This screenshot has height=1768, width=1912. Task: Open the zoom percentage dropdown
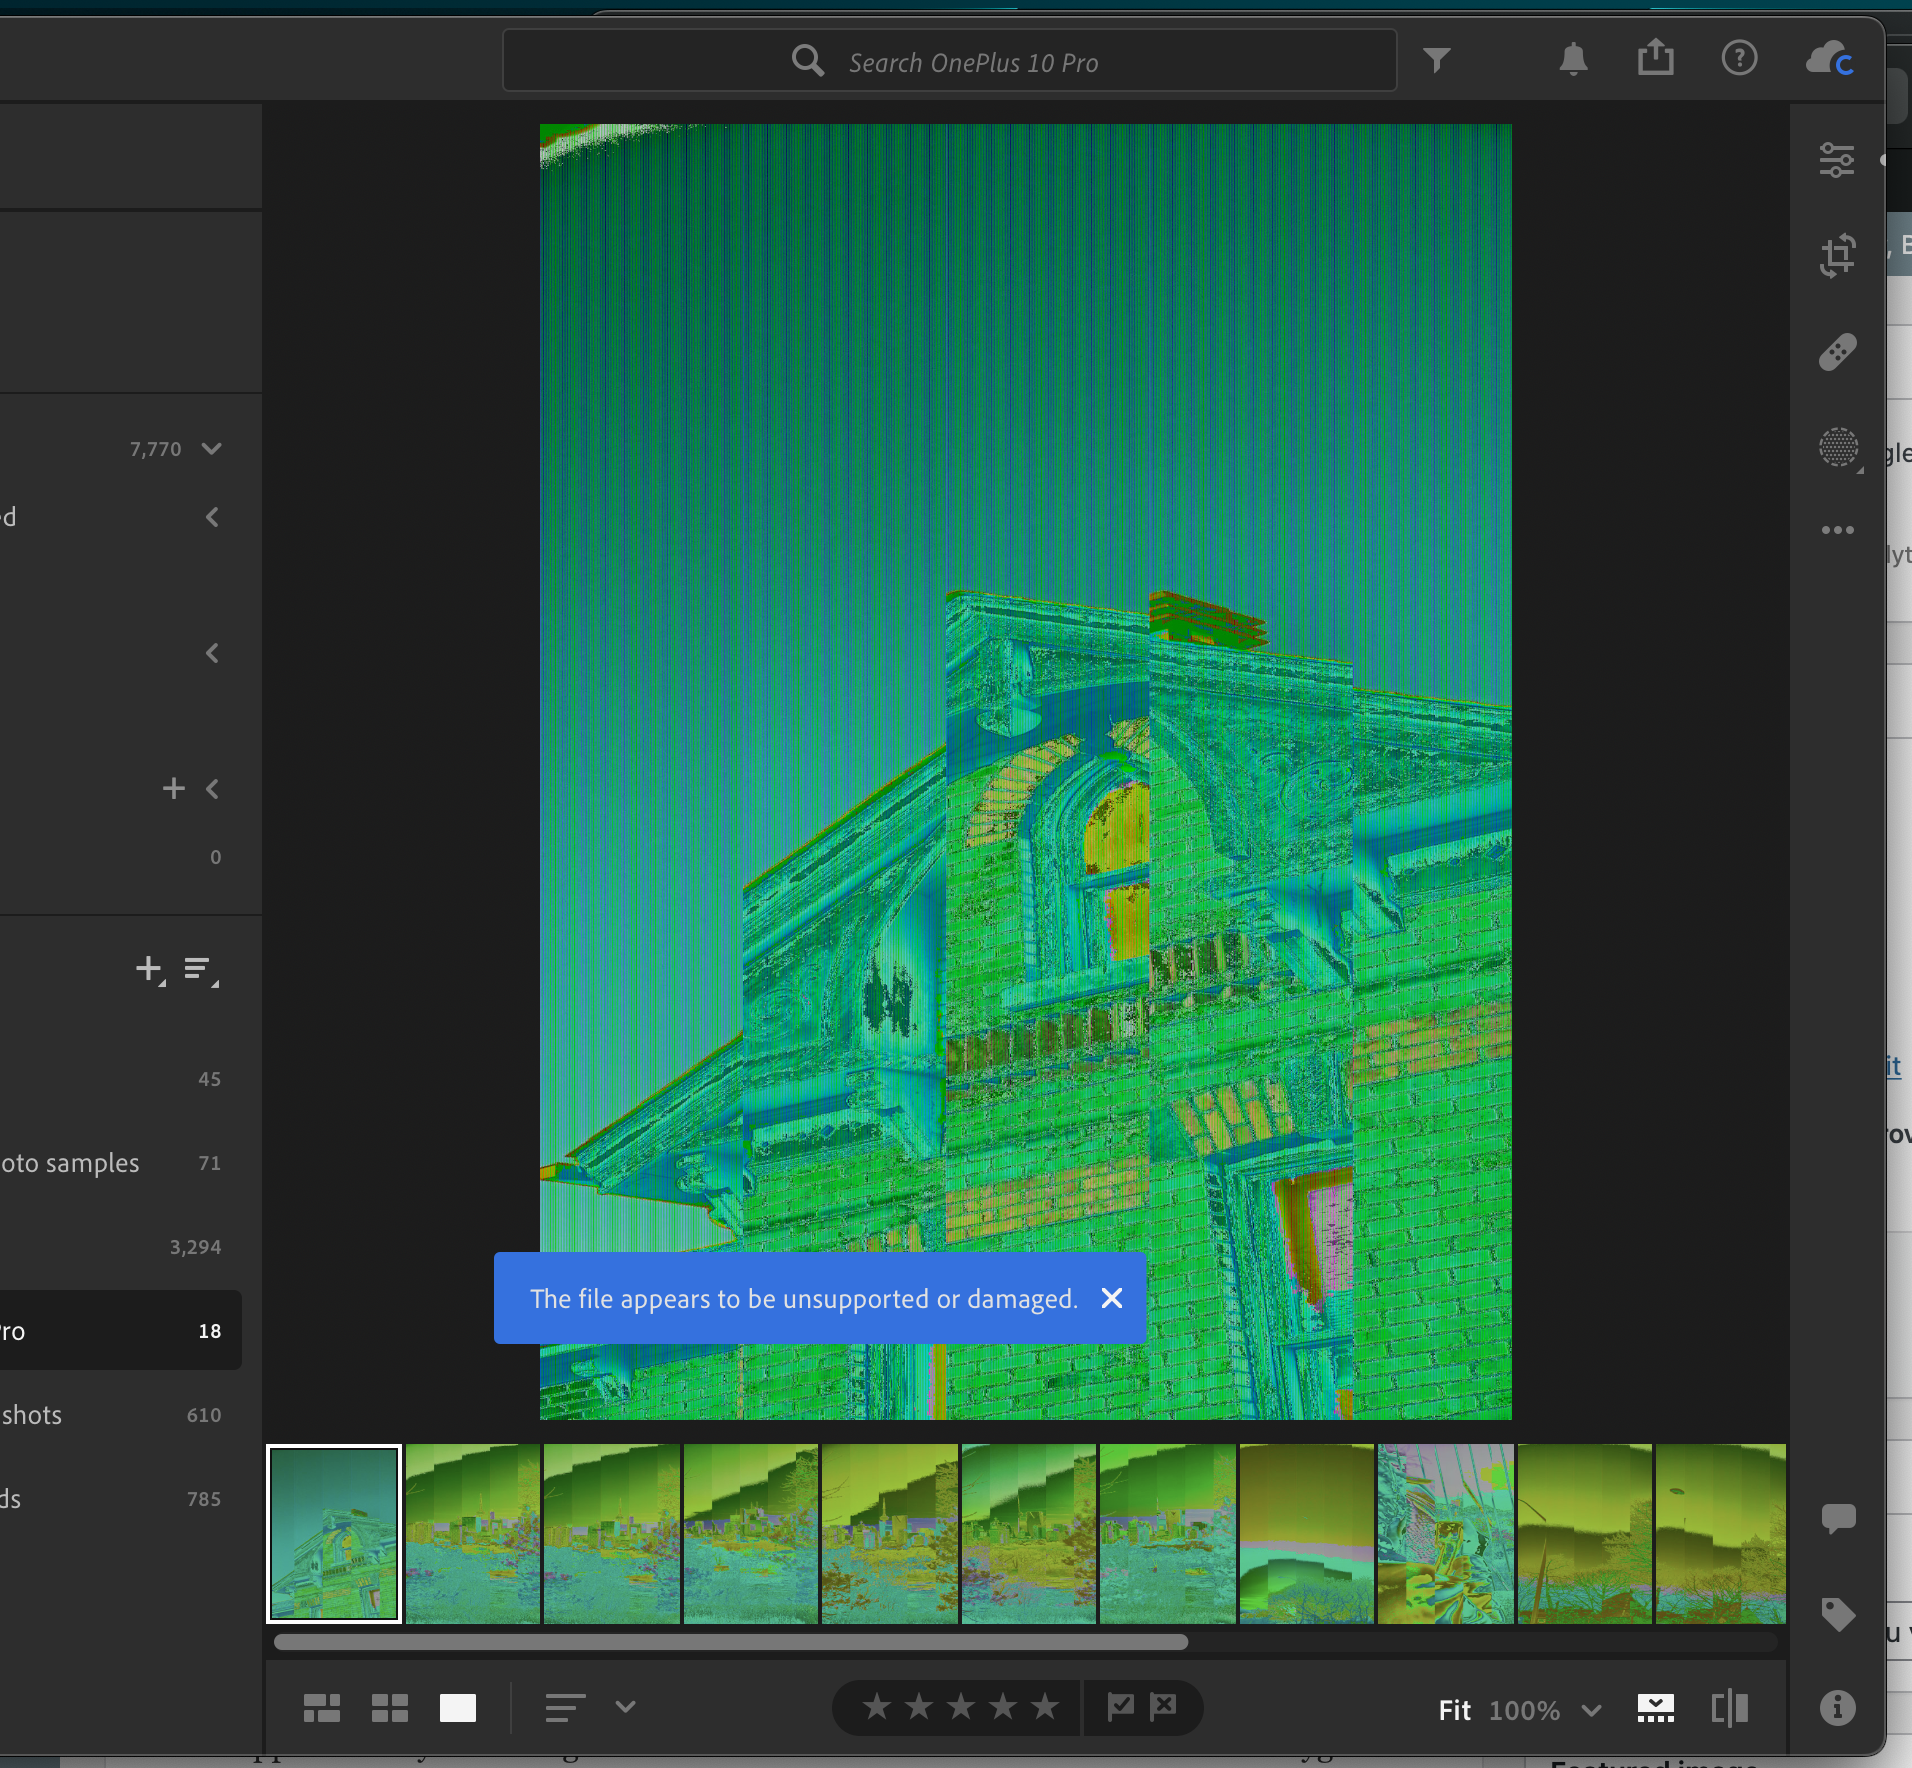[x=1591, y=1710]
